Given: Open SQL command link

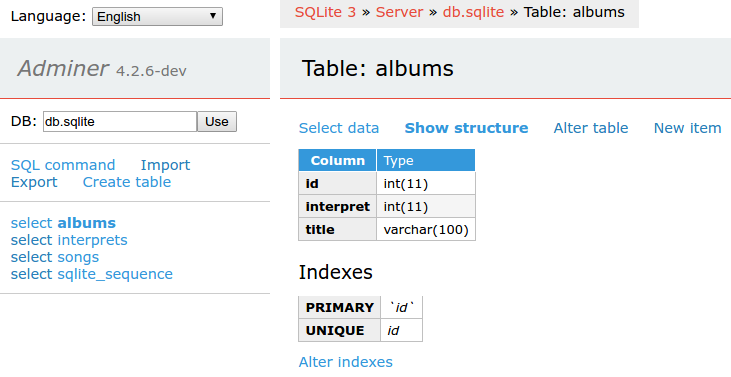Looking at the screenshot, I should tap(63, 165).
